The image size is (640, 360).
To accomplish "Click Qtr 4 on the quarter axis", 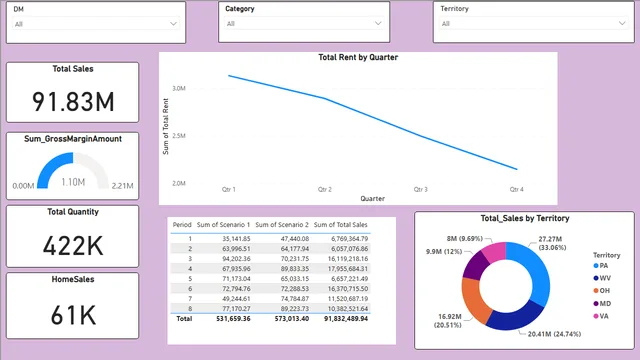I will tap(517, 189).
